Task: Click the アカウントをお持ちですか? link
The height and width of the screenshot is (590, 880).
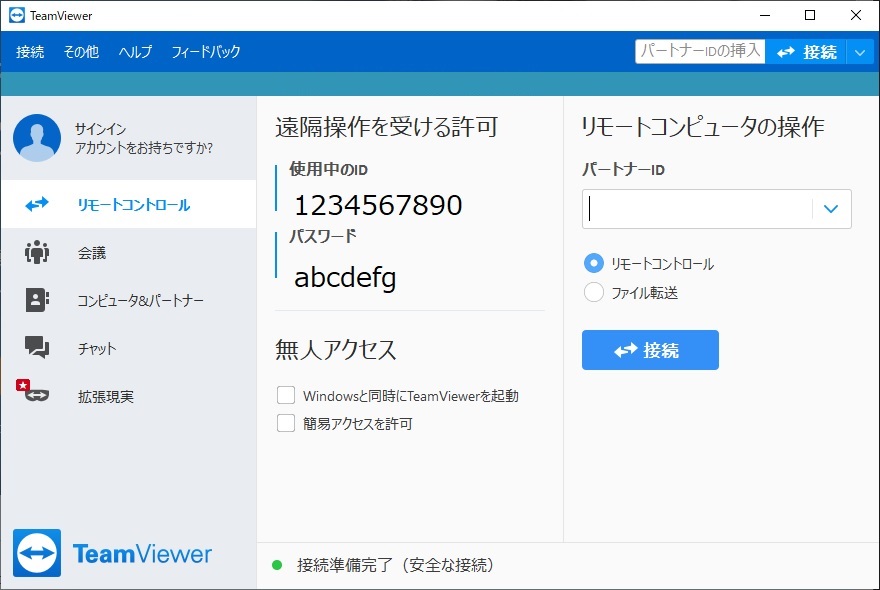Action: (144, 148)
